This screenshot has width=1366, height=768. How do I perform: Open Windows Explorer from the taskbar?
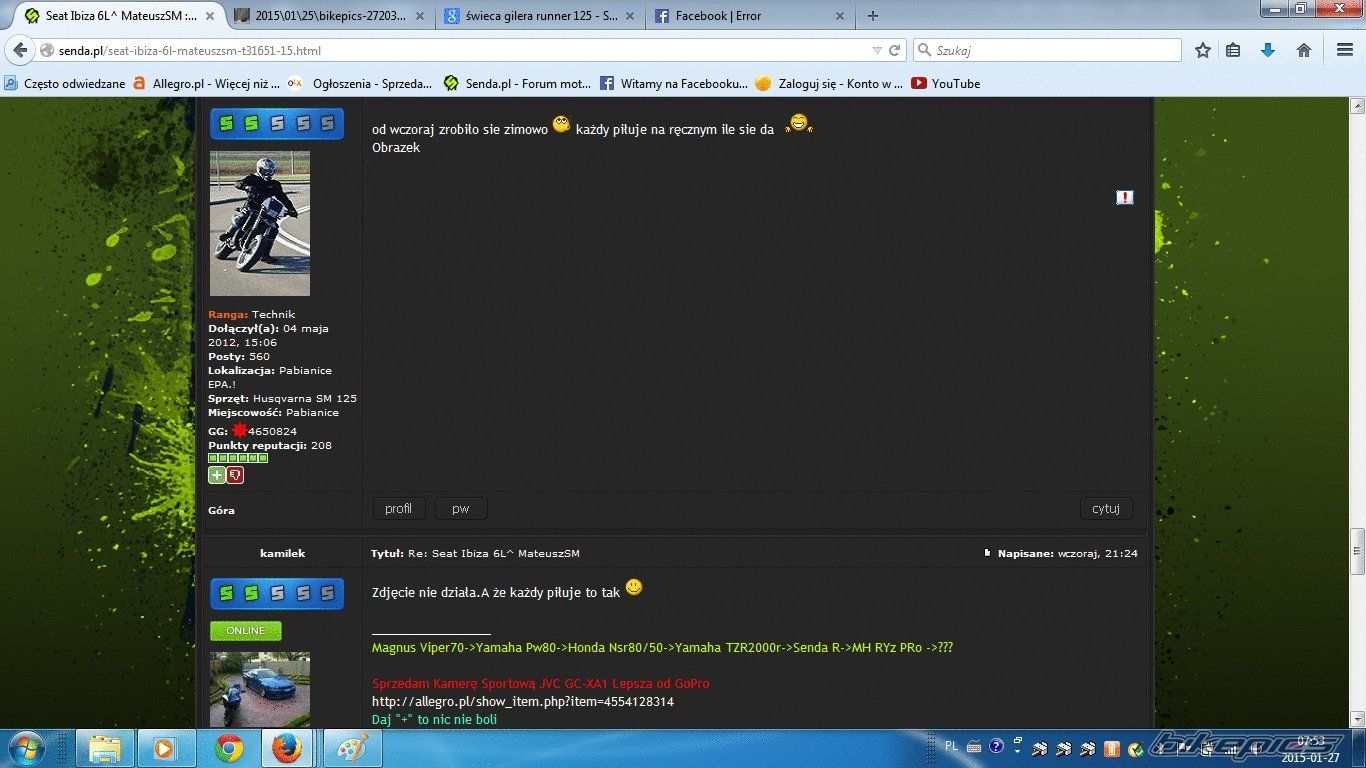(x=104, y=748)
